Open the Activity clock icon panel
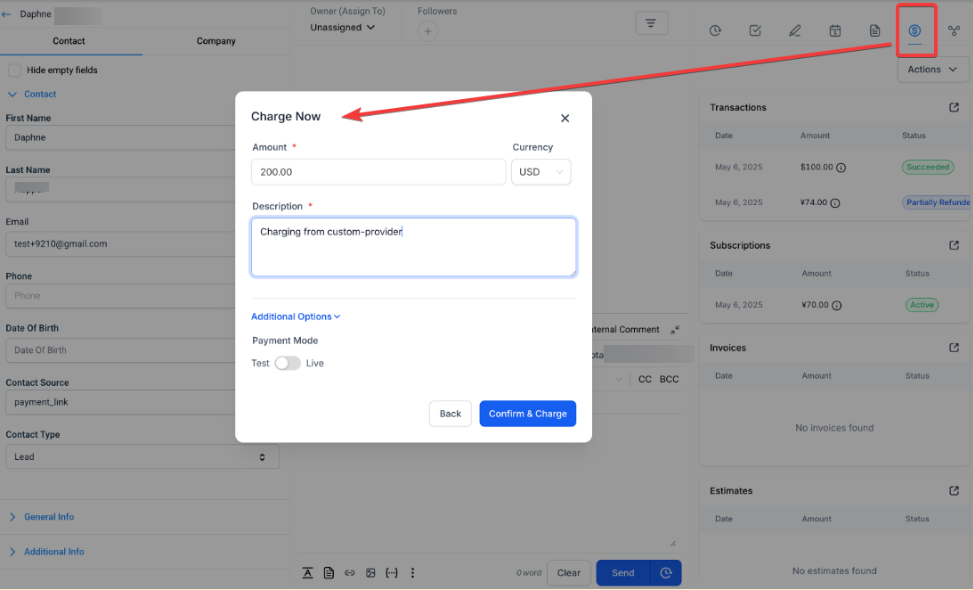This screenshot has height=590, width=973. pyautogui.click(x=715, y=31)
